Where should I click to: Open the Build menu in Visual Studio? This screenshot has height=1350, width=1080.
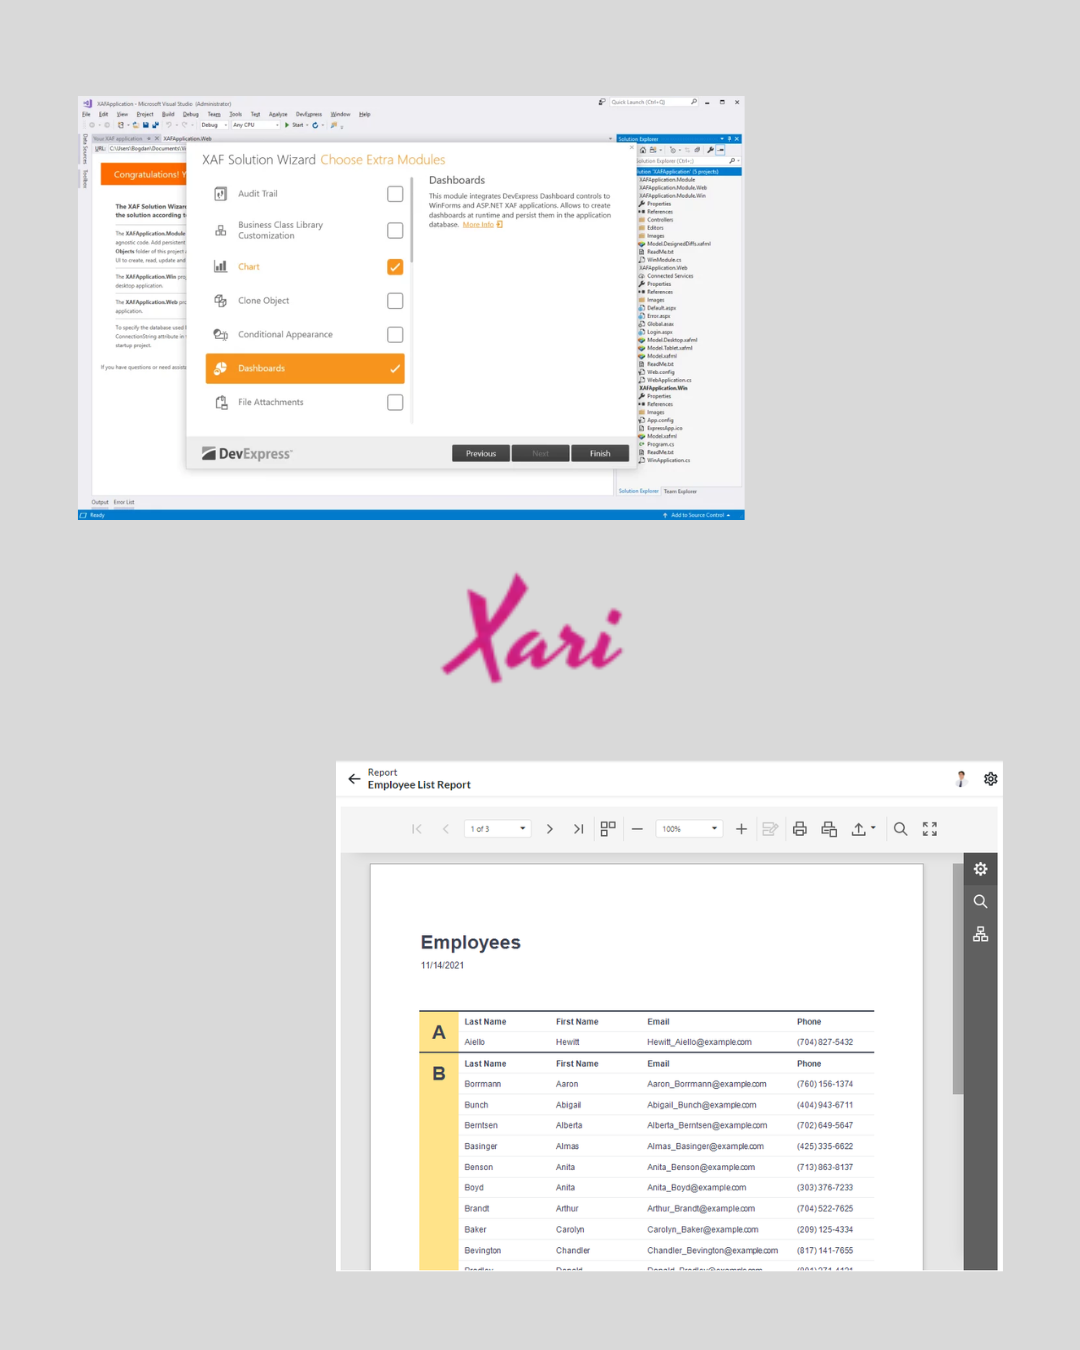168,114
